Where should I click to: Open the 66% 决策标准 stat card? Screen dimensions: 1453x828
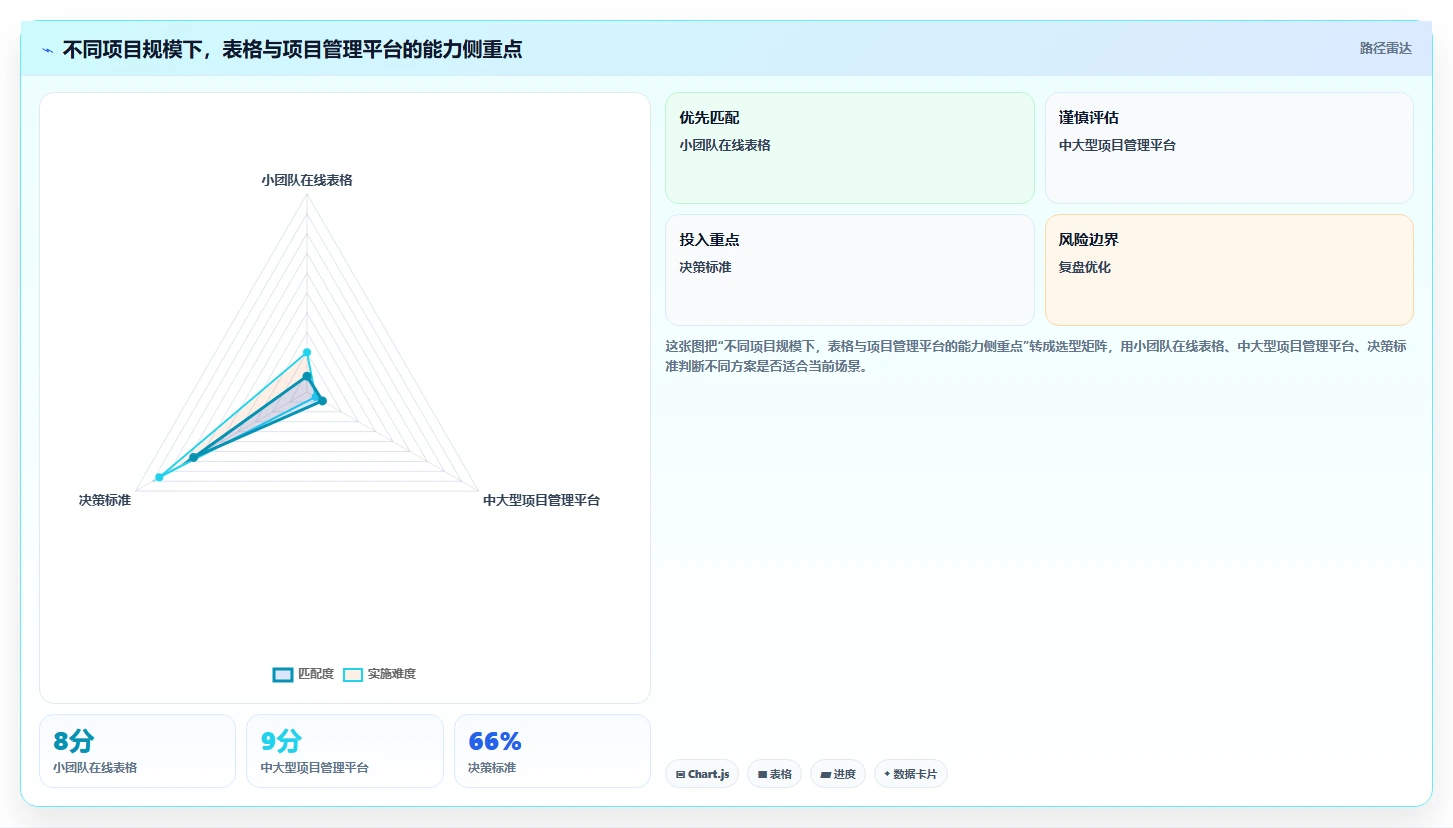552,751
